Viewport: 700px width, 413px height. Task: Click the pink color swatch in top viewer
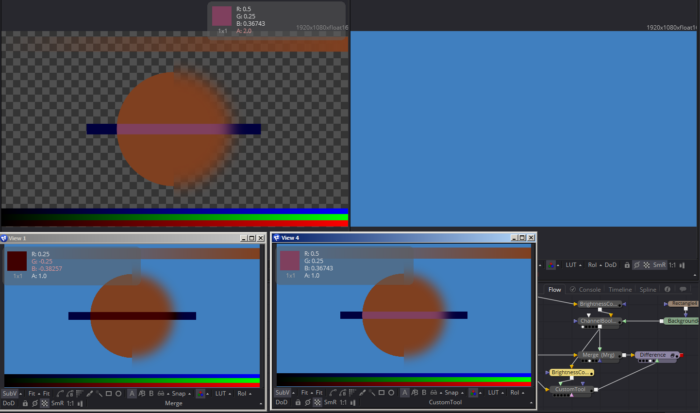click(x=222, y=17)
